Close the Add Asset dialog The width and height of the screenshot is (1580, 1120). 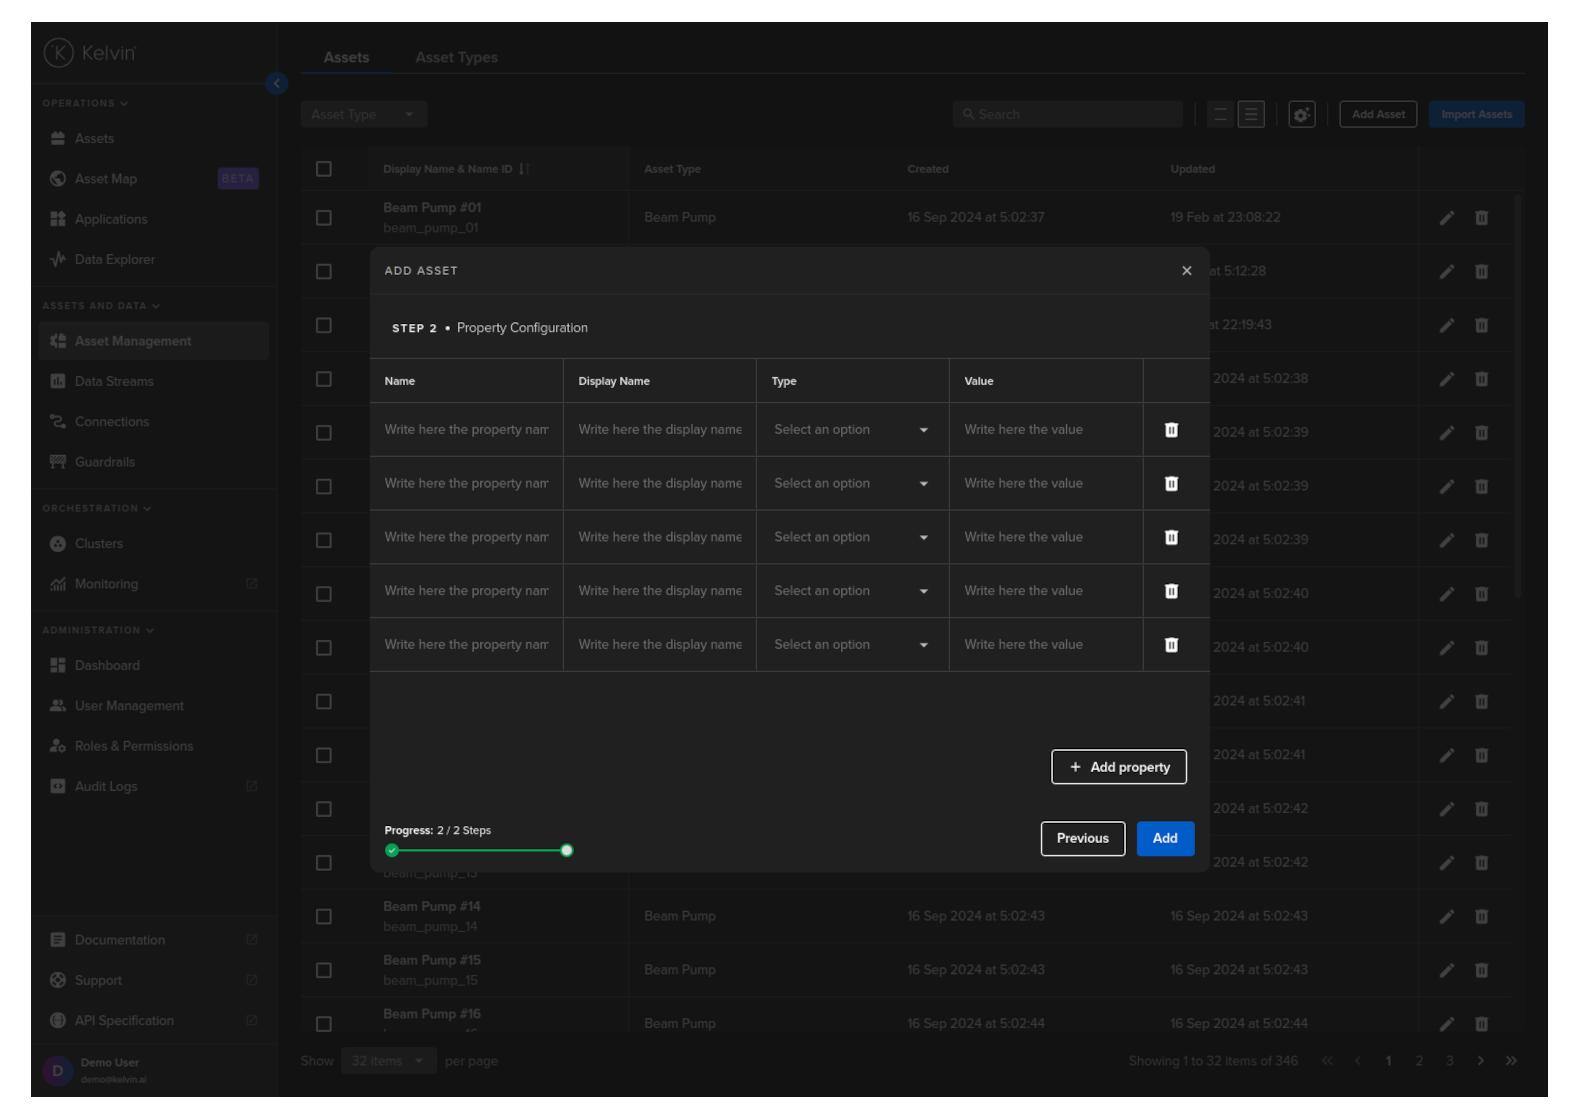tap(1186, 271)
